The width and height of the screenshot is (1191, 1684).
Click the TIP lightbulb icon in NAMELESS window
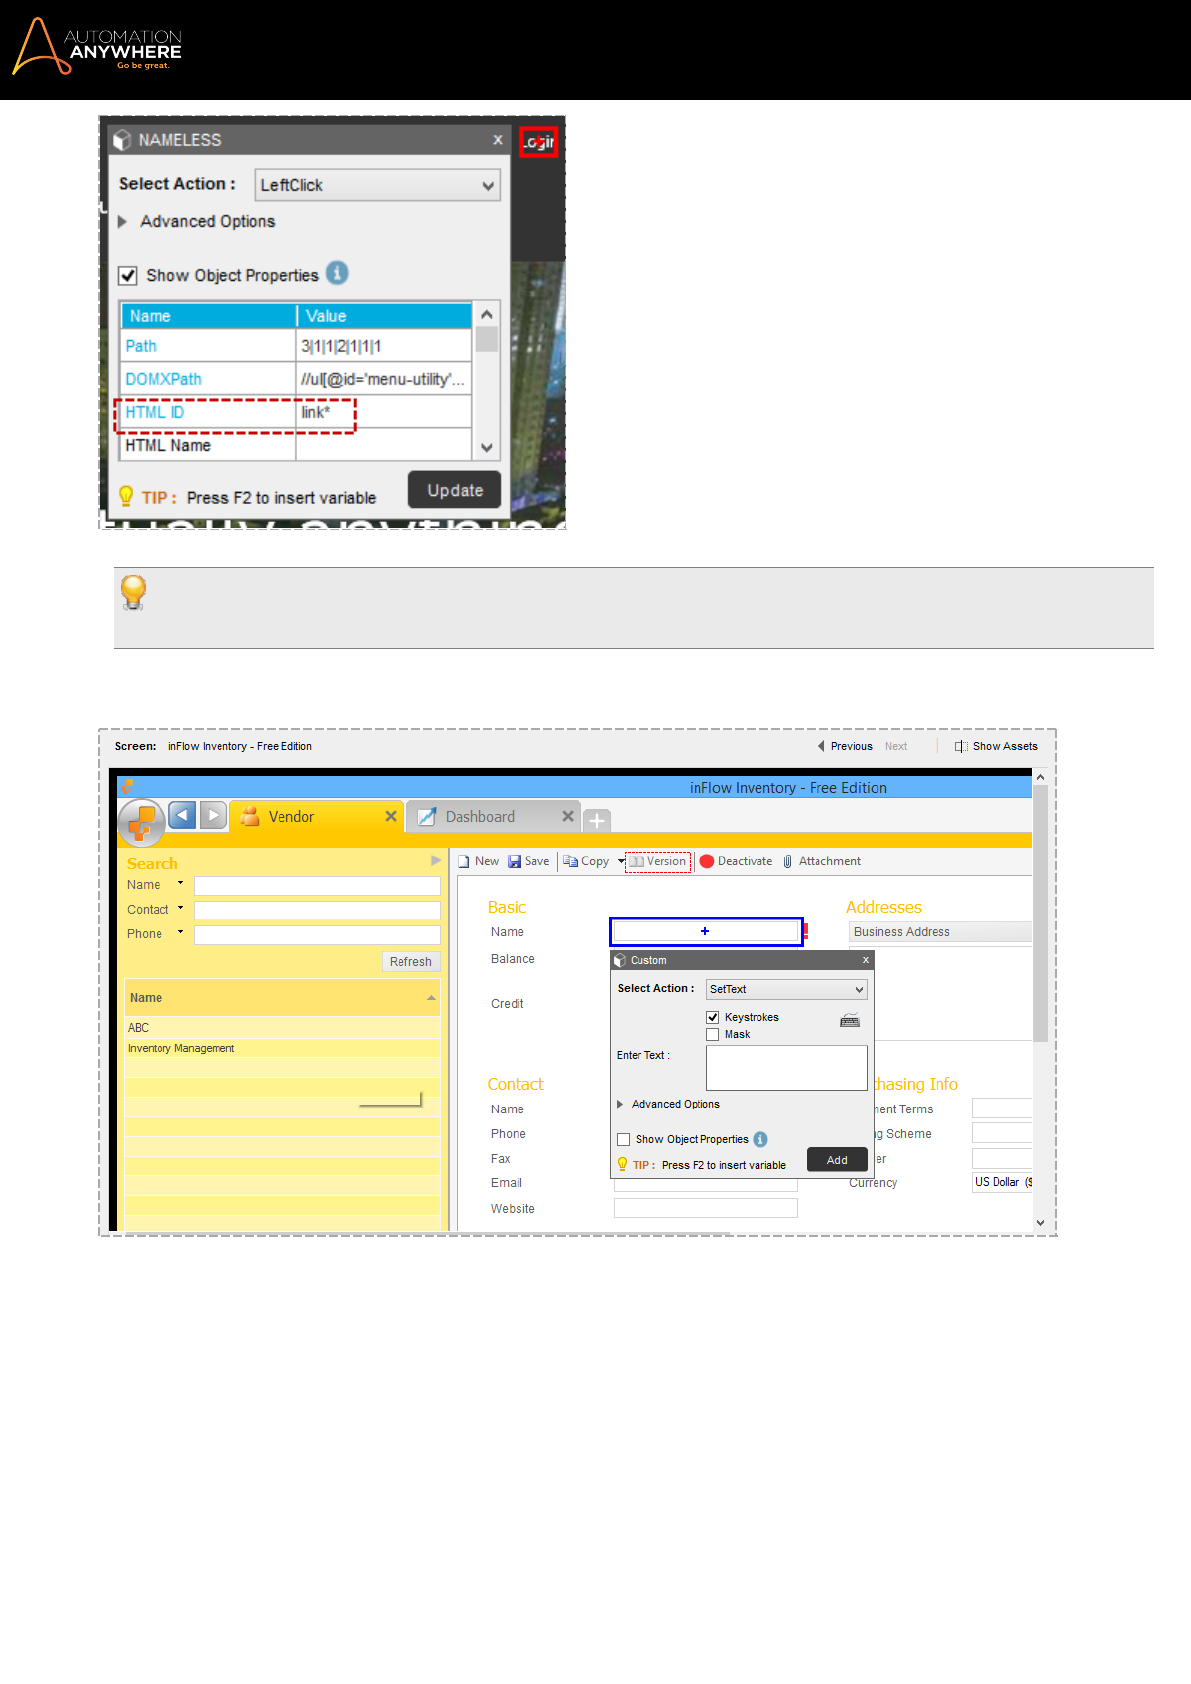point(126,496)
